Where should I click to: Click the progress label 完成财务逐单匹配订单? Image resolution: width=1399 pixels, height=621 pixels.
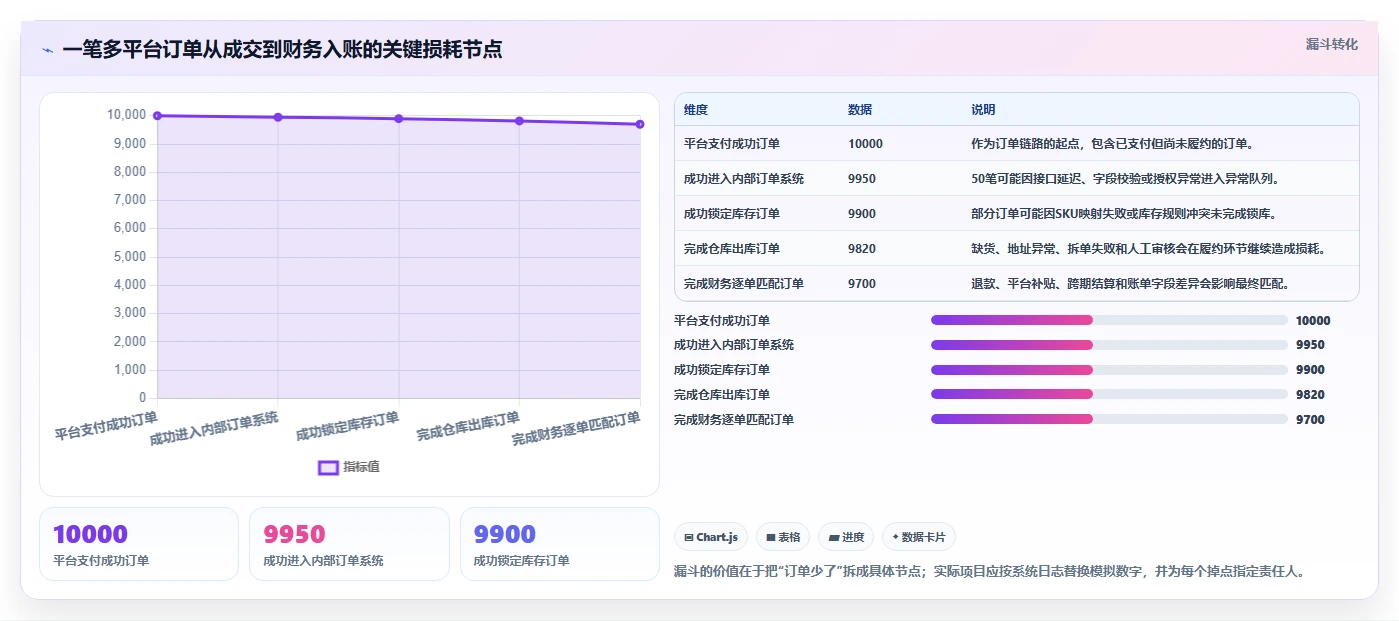click(x=734, y=420)
